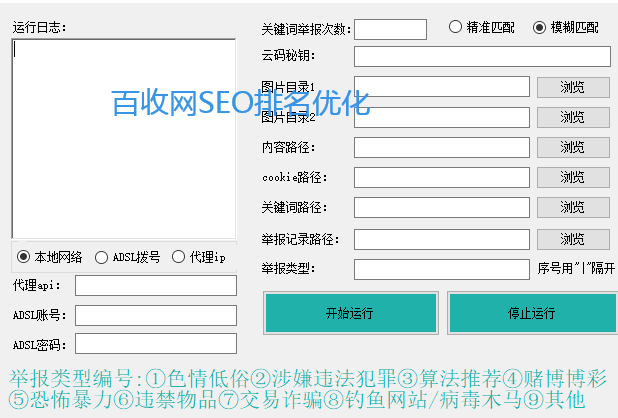618x418 pixels.
Task: Click the 图片目录2 path field
Action: [x=441, y=117]
